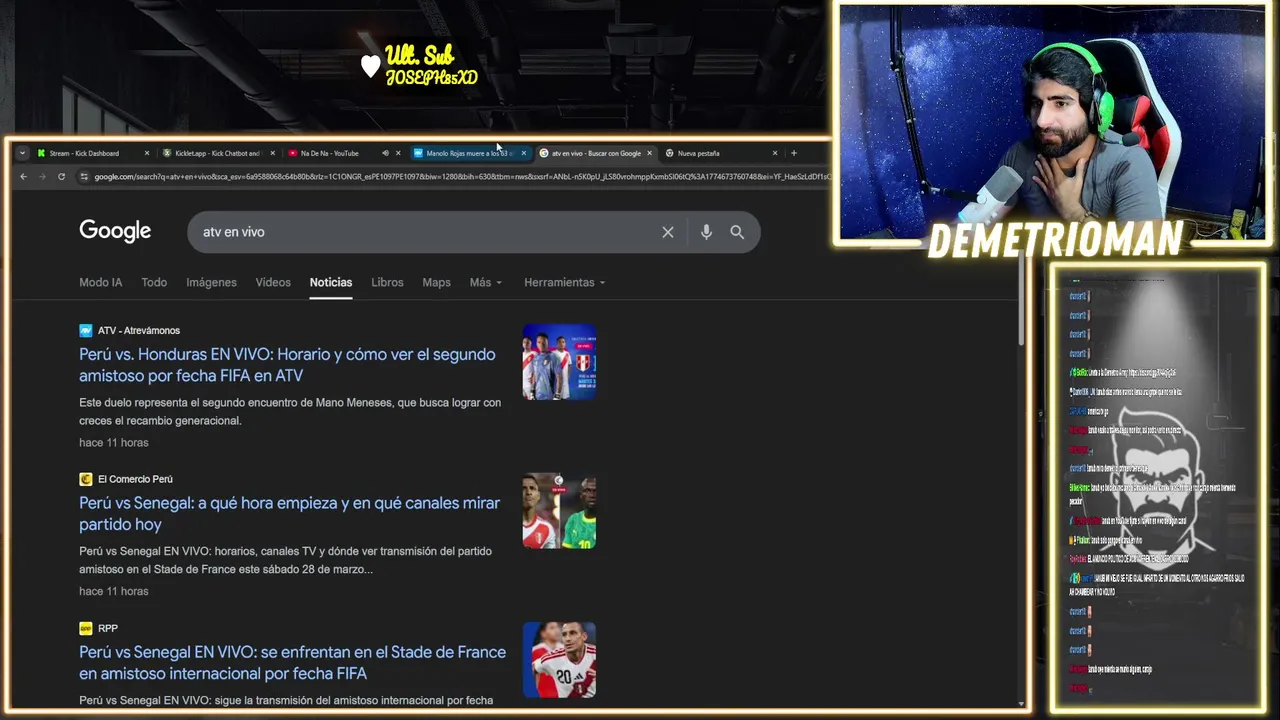Screen dimensions: 1280x720
Task: Show Videos search results
Action: (x=273, y=282)
